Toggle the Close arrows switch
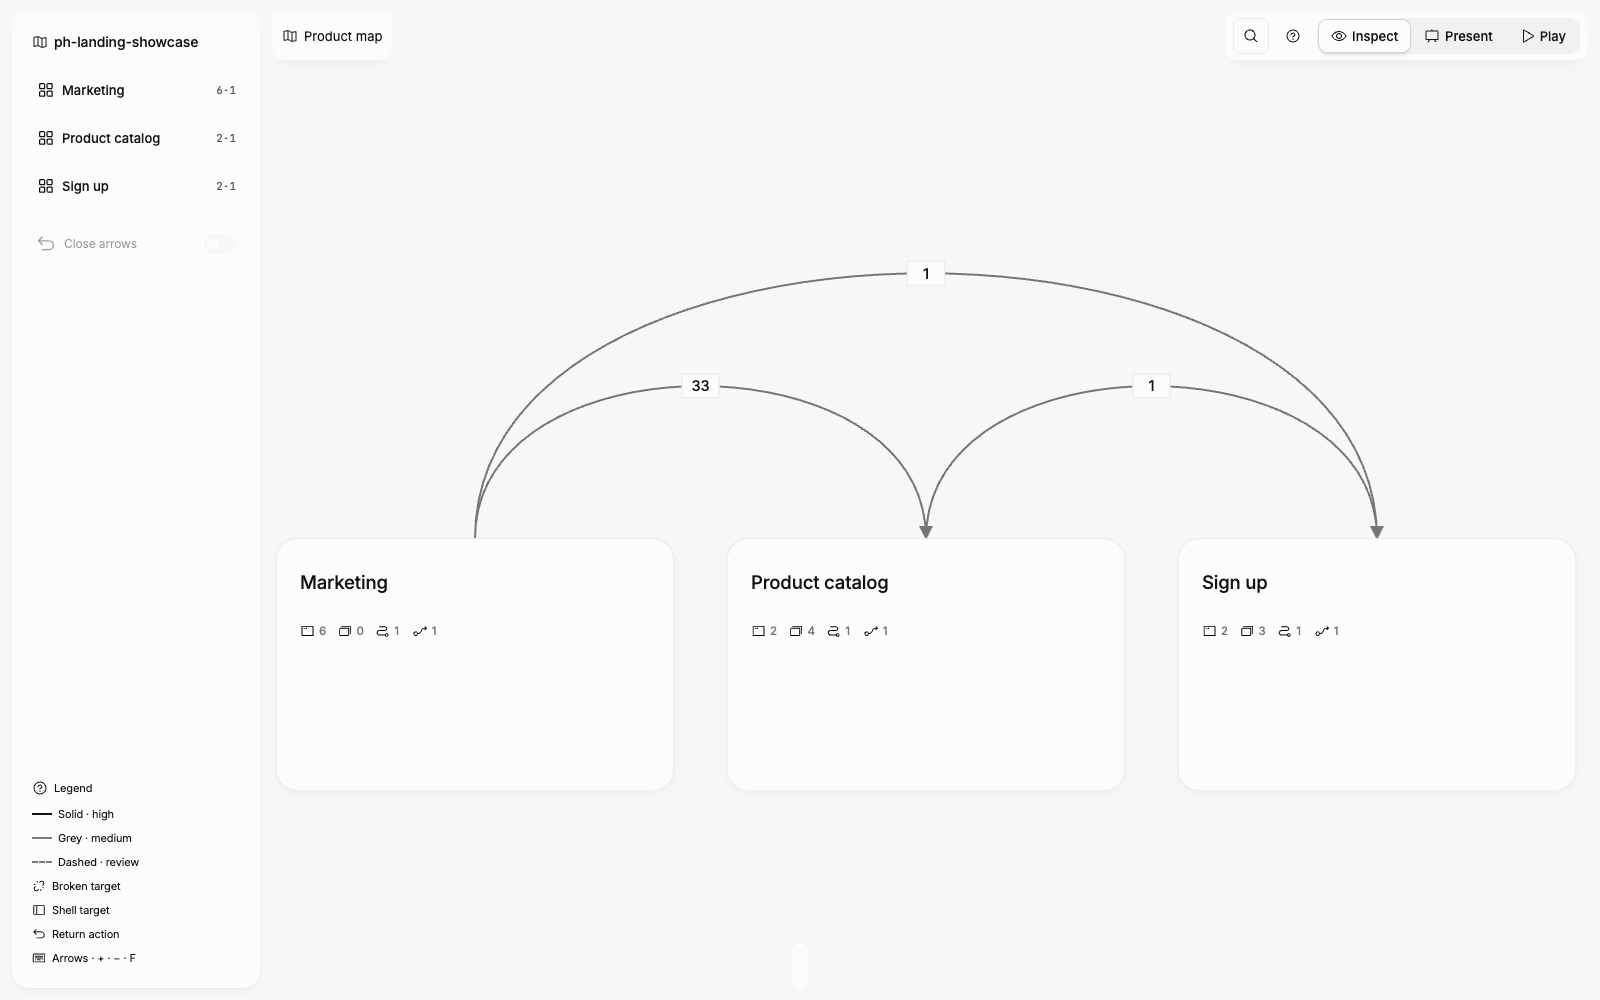This screenshot has width=1600, height=1000. tap(220, 244)
